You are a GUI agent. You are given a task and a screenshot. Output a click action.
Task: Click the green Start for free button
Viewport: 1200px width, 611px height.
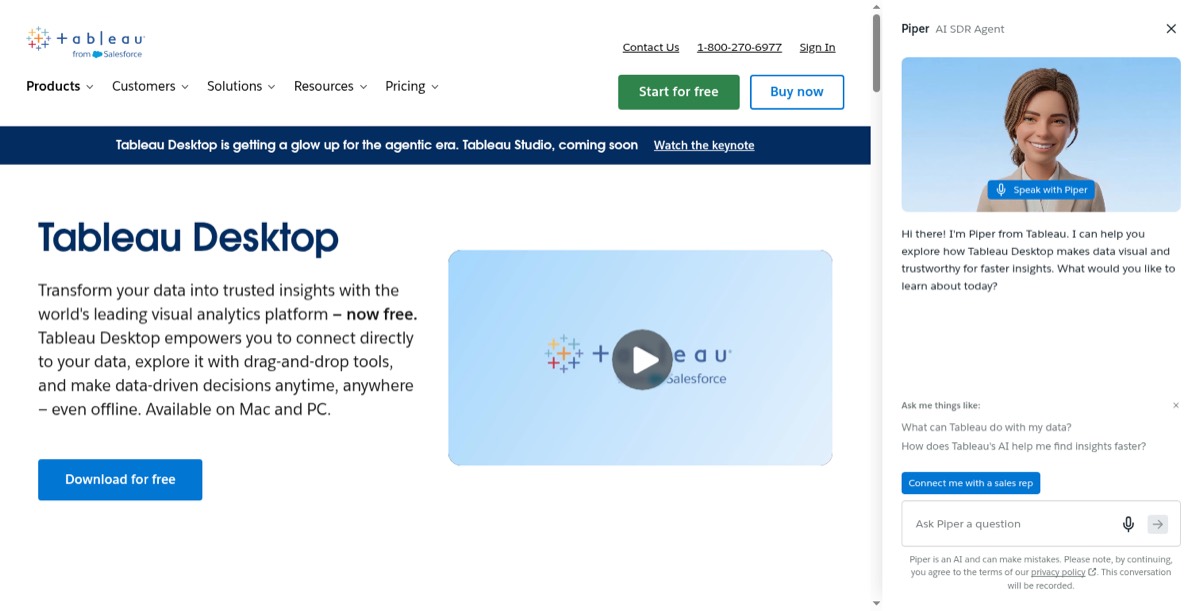point(679,92)
